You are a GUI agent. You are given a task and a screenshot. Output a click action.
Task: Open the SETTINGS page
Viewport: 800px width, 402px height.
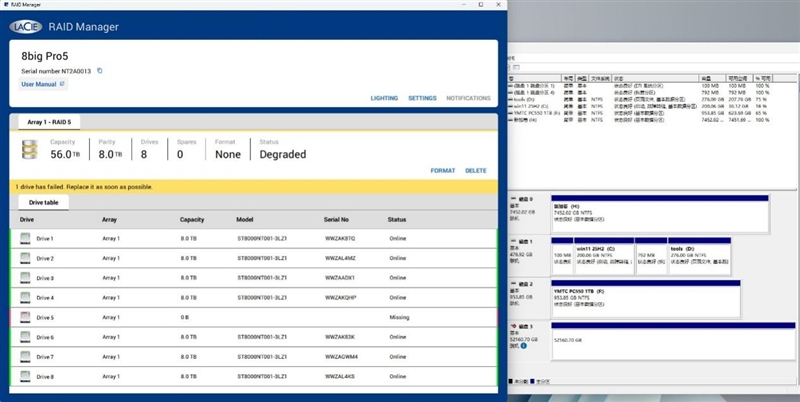tap(422, 98)
